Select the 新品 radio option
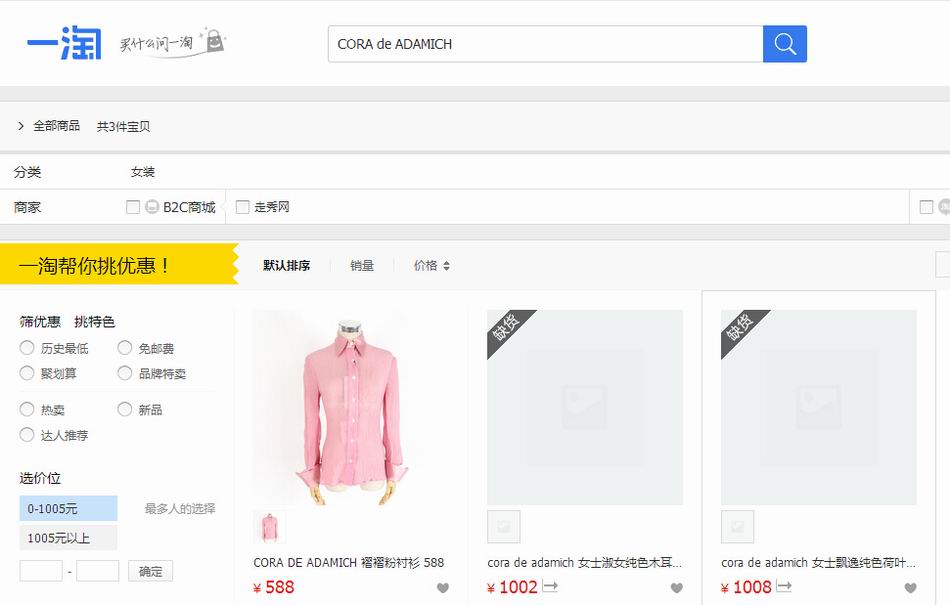 pos(125,409)
